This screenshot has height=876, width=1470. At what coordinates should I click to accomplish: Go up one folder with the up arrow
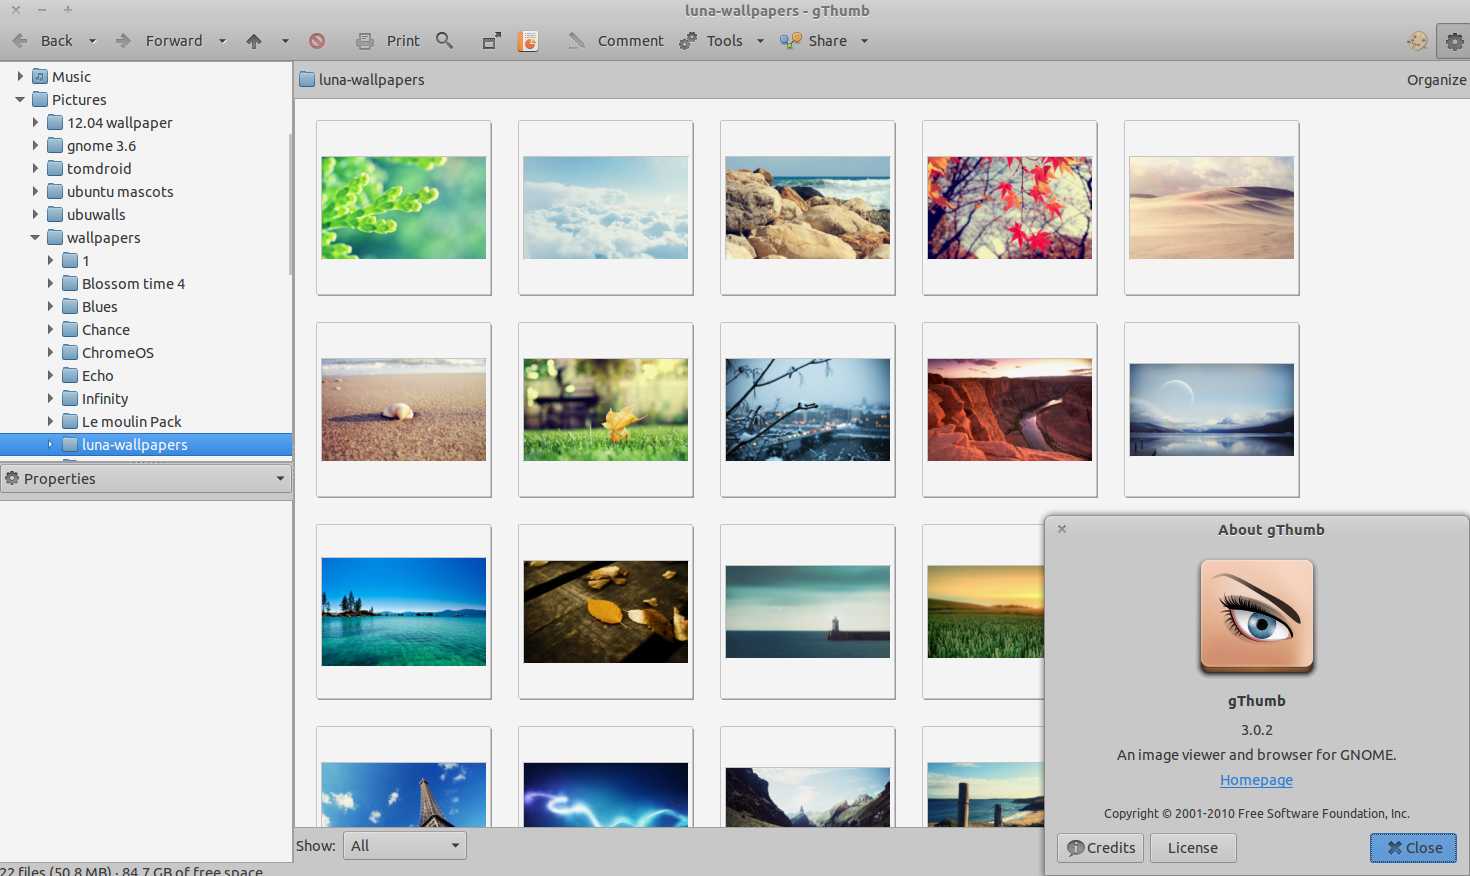pyautogui.click(x=254, y=41)
